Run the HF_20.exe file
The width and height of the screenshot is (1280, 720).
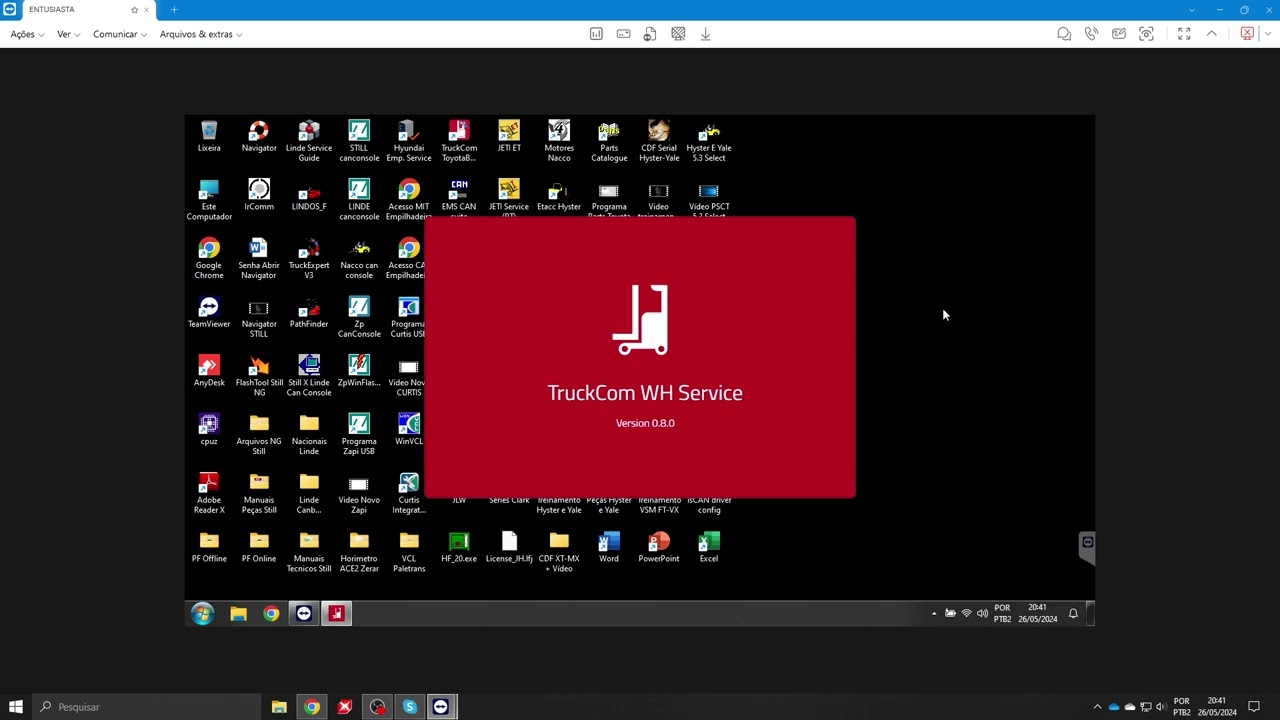click(x=459, y=547)
